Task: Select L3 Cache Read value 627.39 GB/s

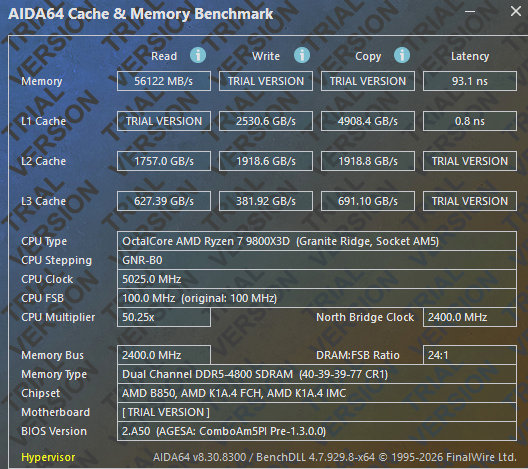Action: (164, 201)
